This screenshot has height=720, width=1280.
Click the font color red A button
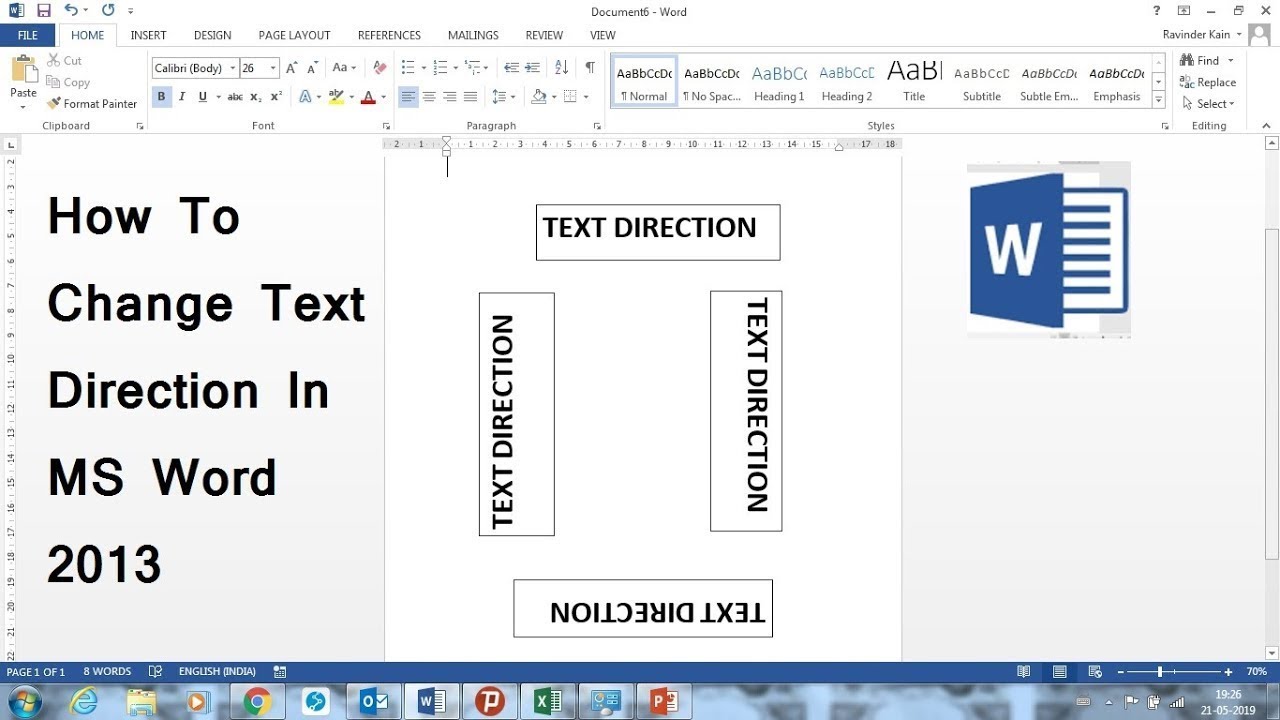(x=368, y=97)
